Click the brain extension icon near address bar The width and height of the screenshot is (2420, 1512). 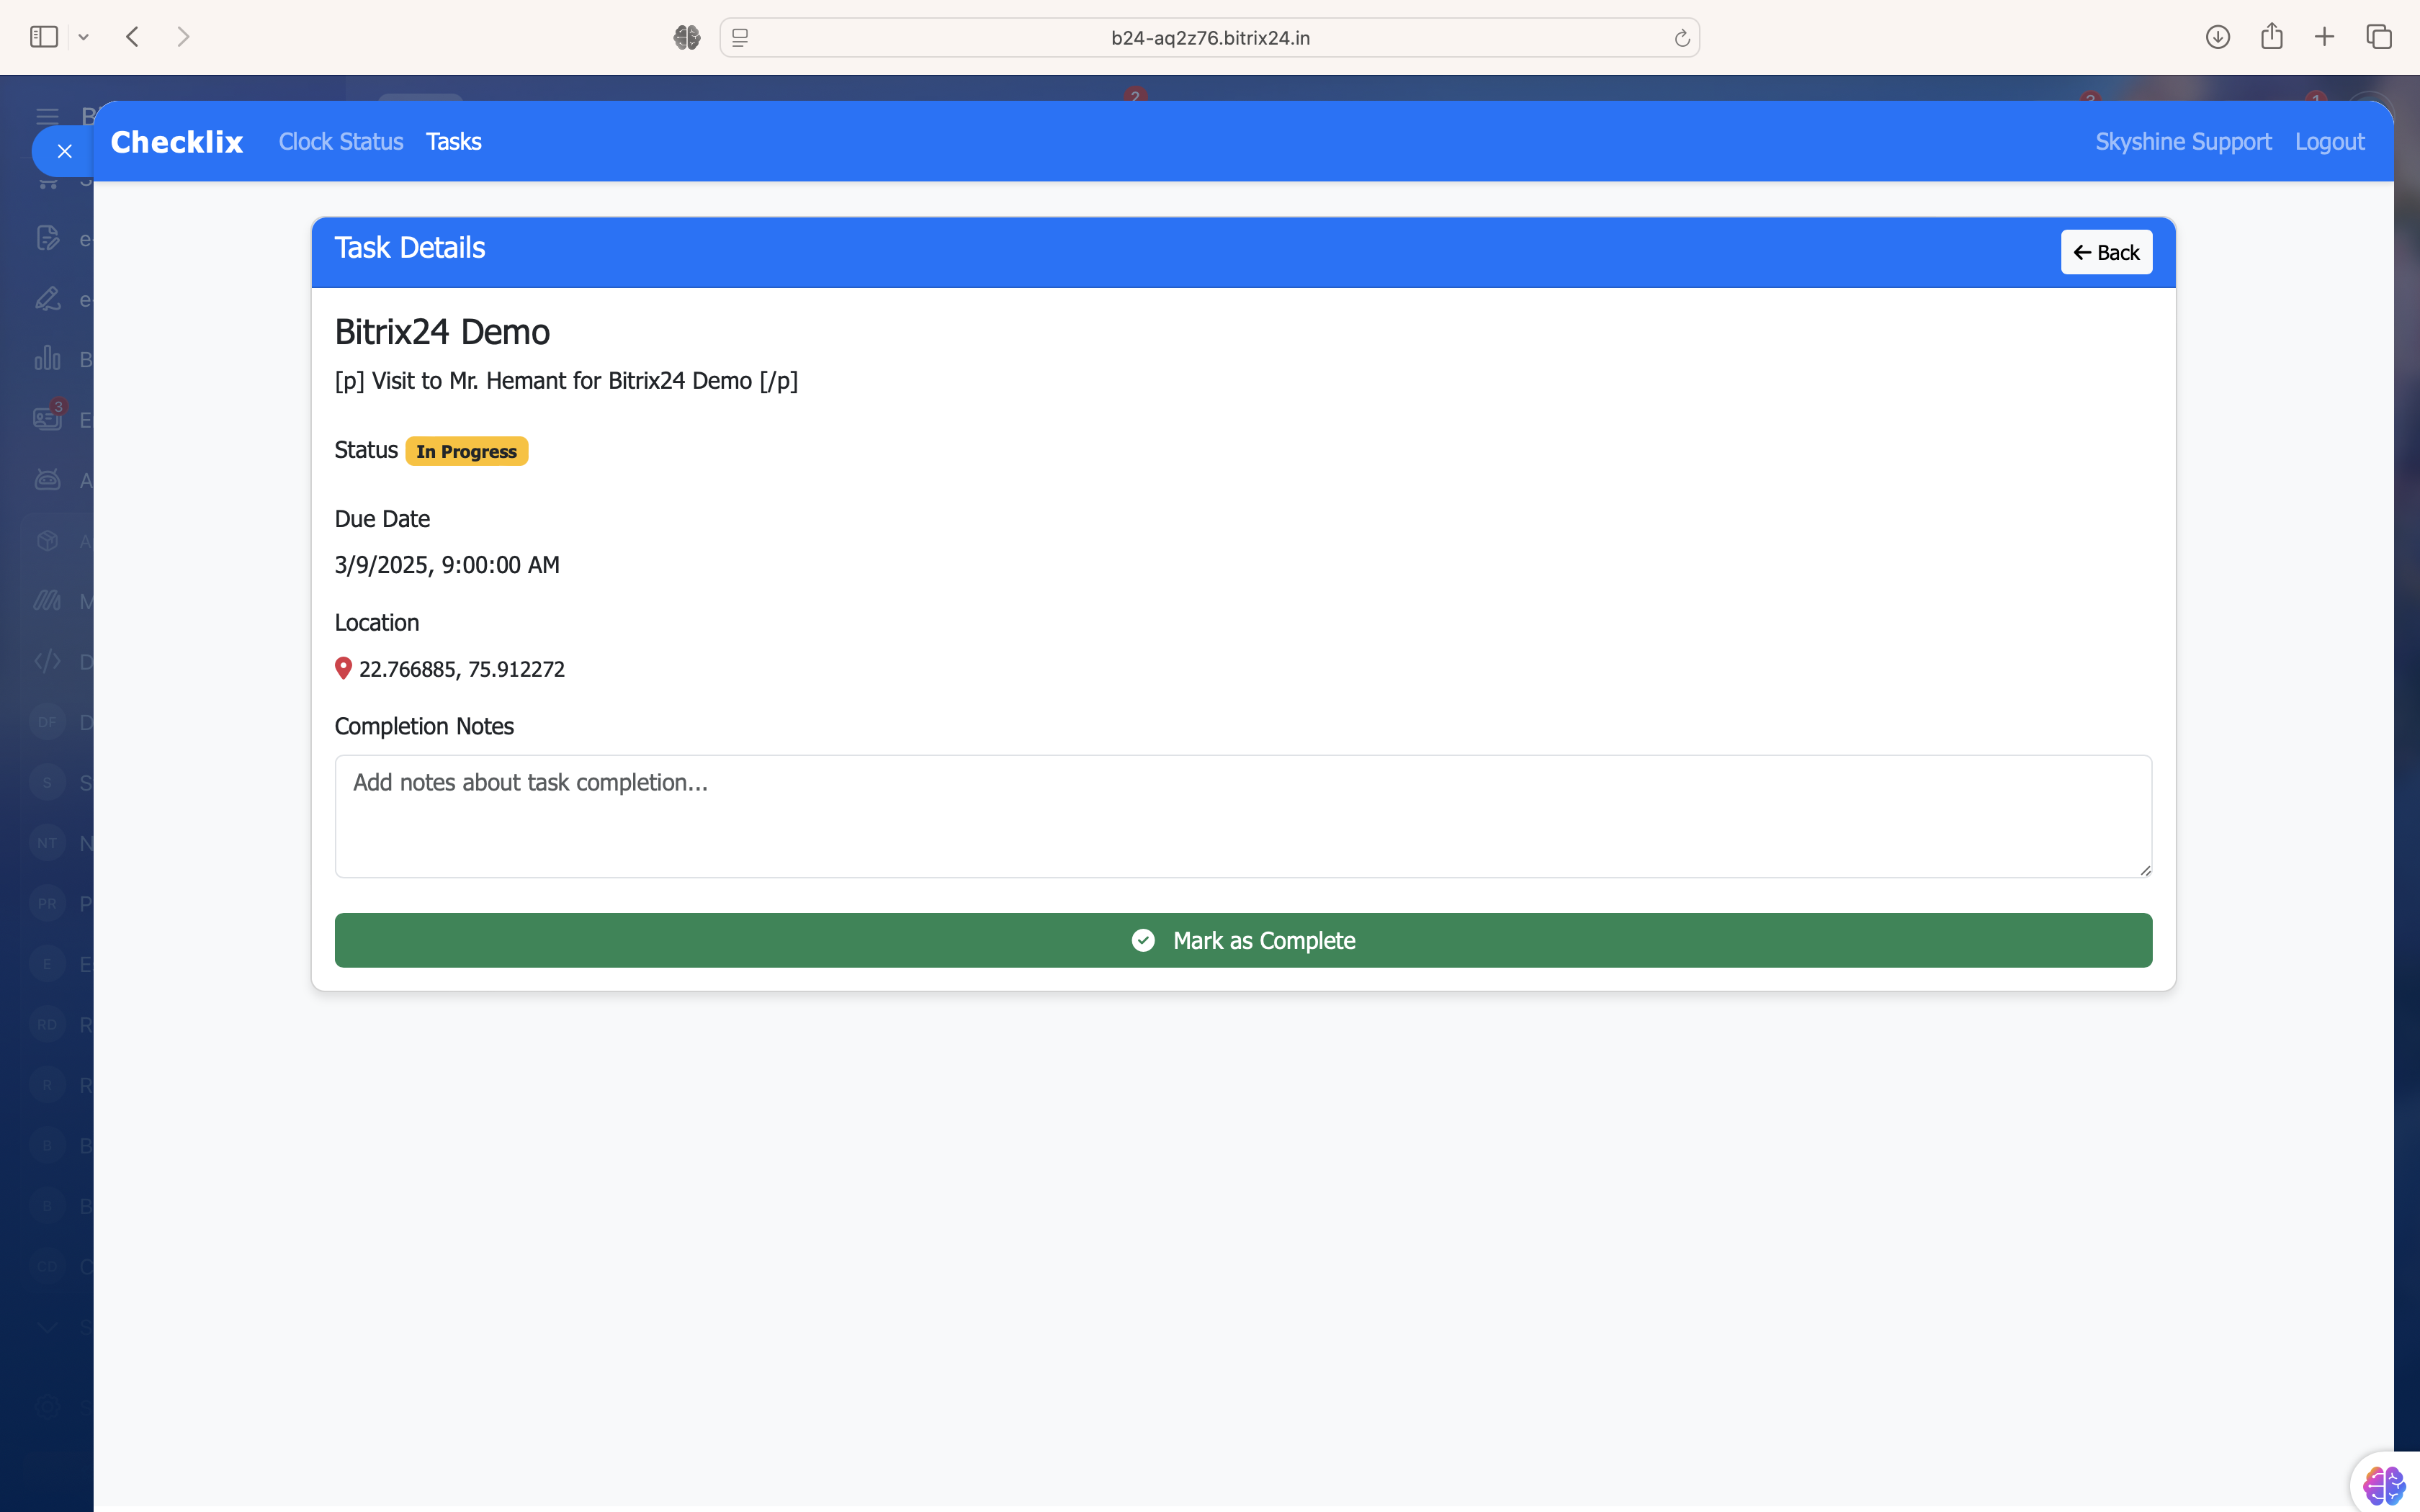[x=686, y=37]
